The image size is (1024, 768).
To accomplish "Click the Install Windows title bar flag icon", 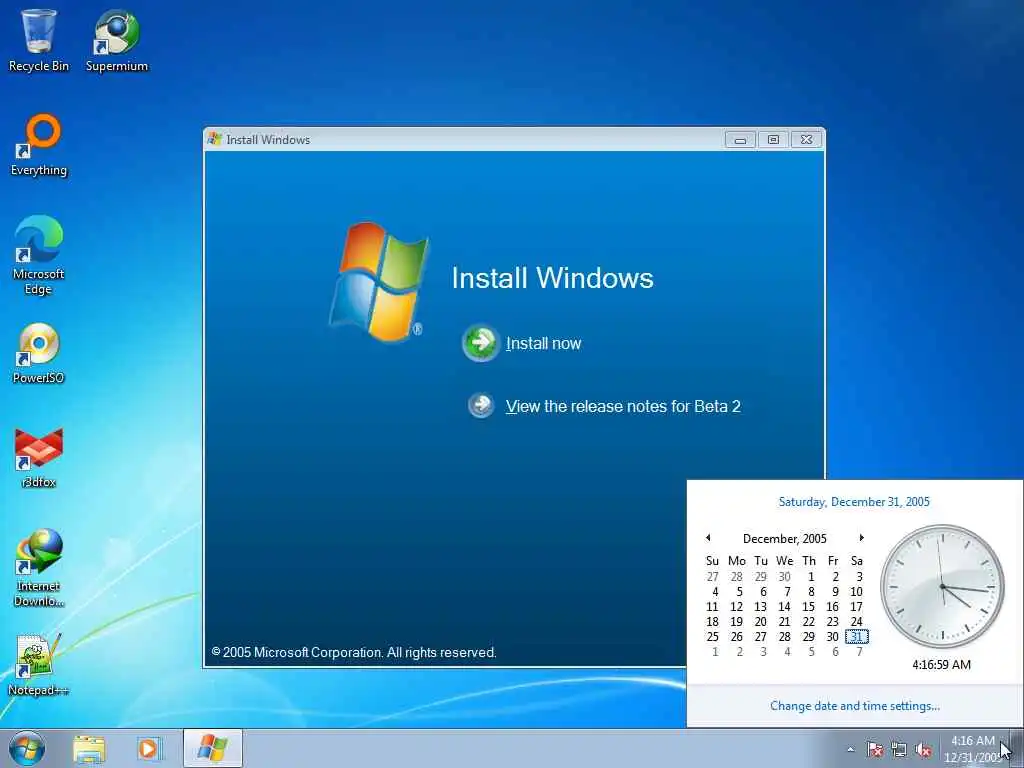I will (x=214, y=139).
